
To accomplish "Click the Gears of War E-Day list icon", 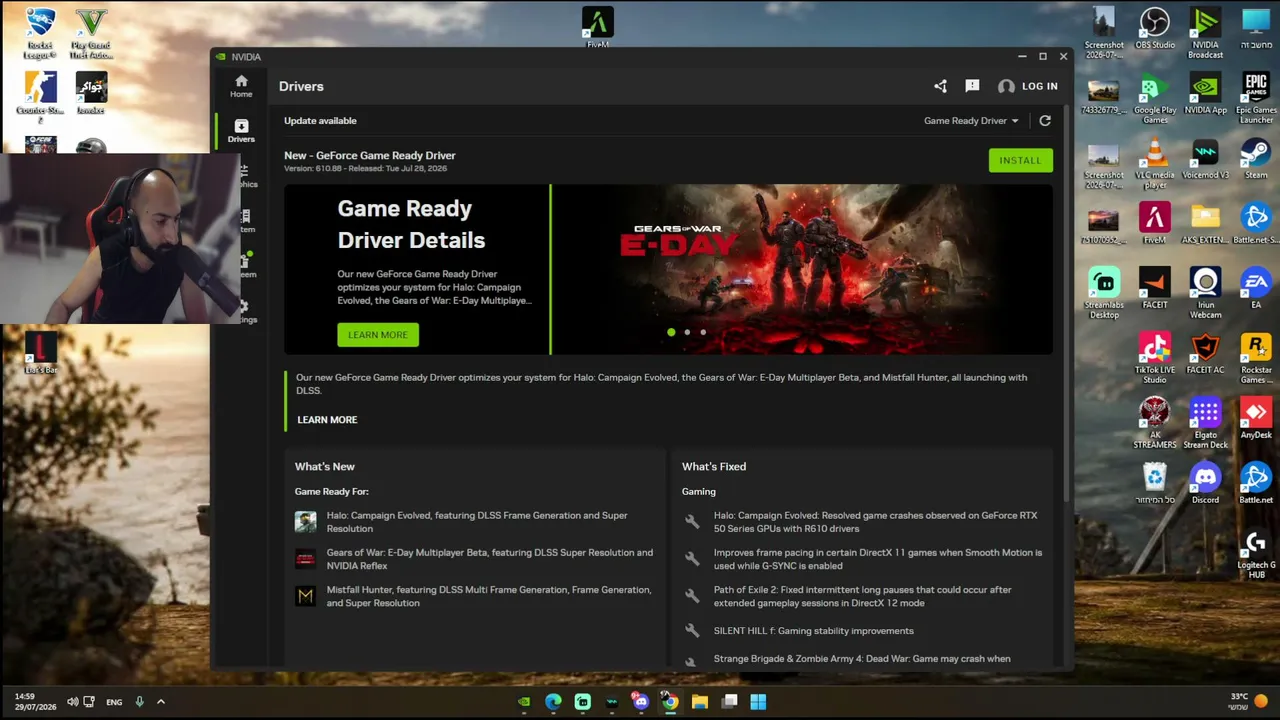I will coord(305,559).
